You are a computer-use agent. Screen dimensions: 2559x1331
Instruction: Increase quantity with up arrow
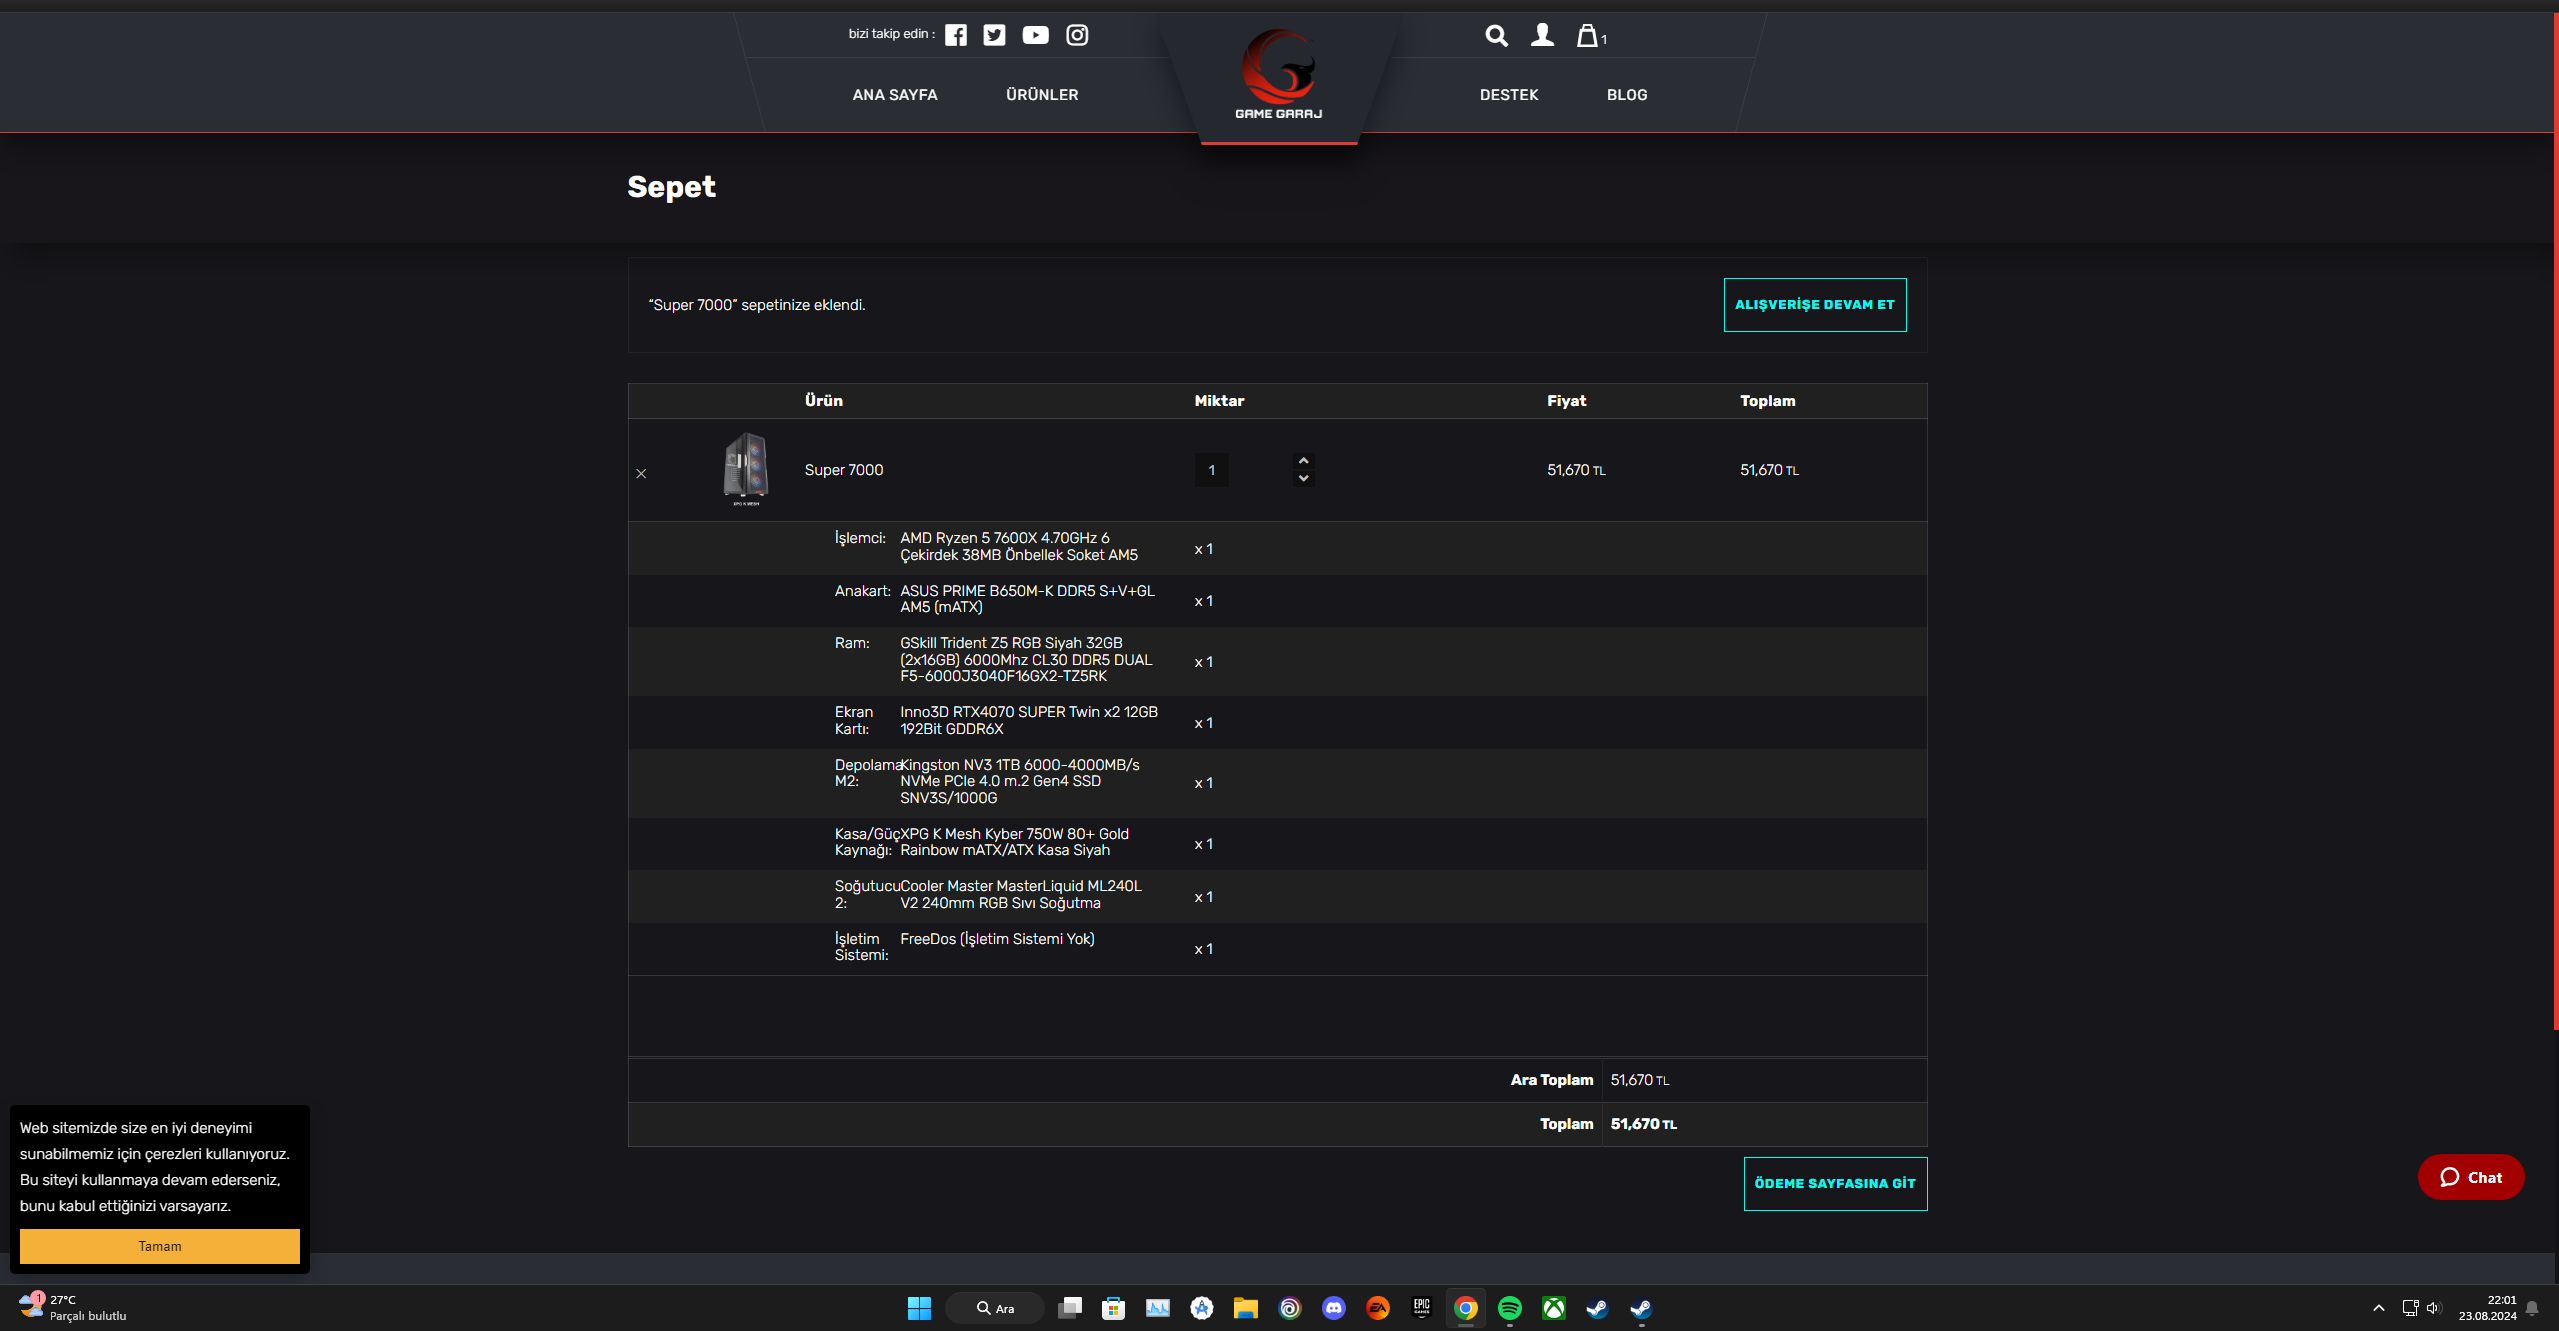(1303, 461)
